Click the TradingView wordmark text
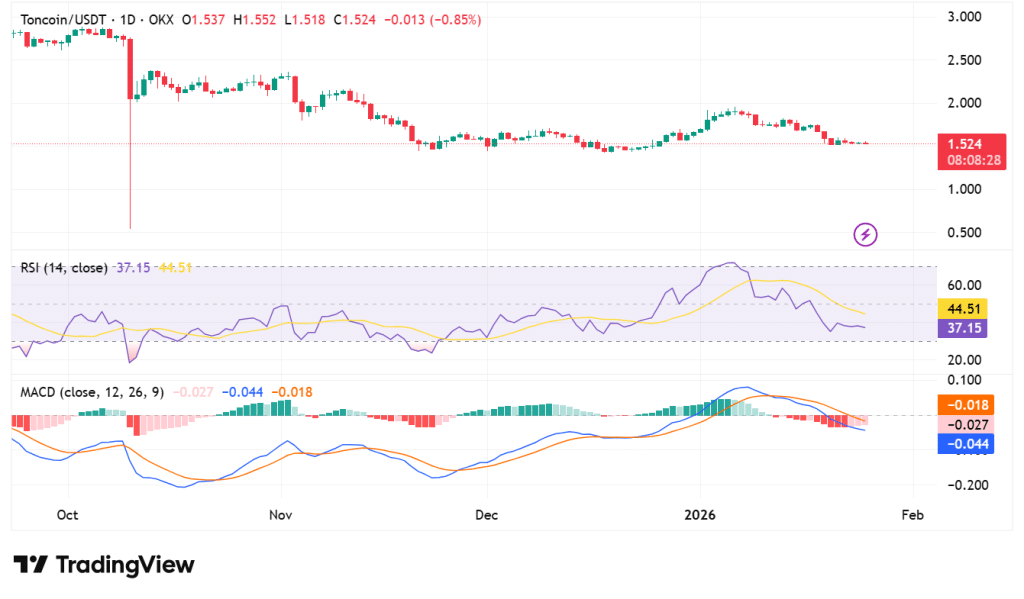Image resolution: width=1024 pixels, height=599 pixels. click(125, 565)
